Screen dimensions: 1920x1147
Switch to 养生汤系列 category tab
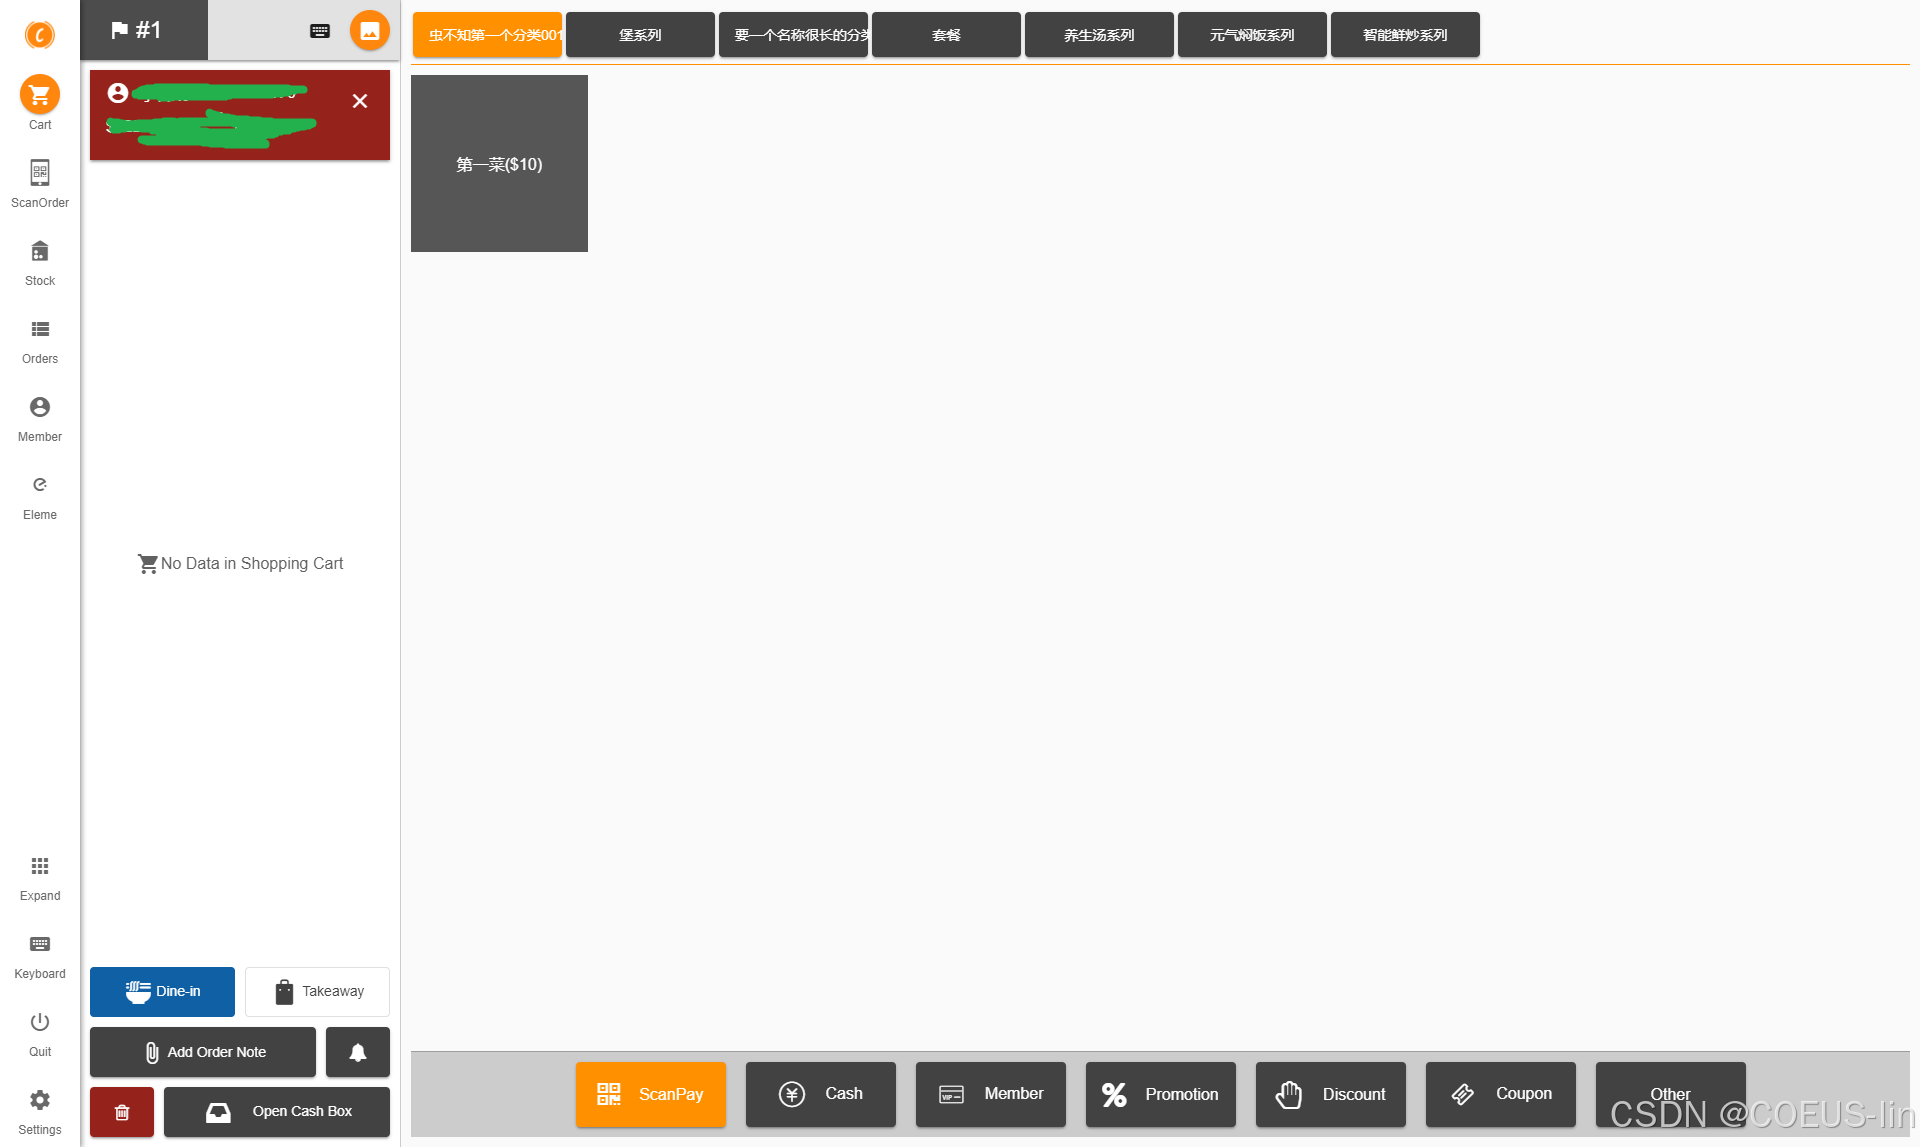[1099, 35]
